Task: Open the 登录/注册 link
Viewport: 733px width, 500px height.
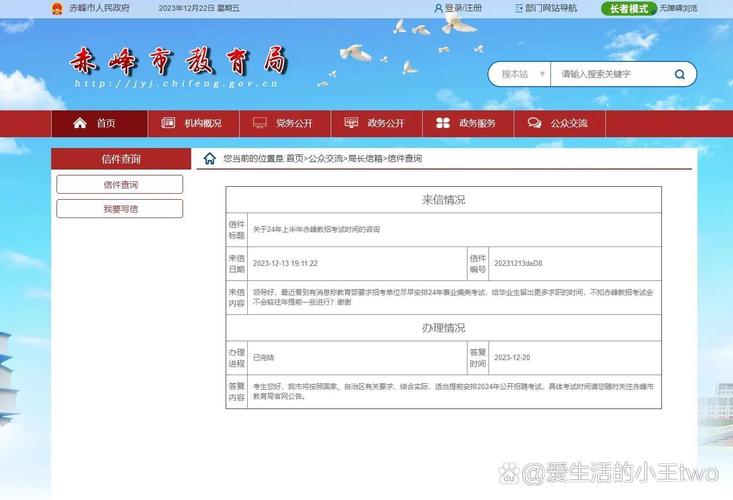Action: [463, 8]
